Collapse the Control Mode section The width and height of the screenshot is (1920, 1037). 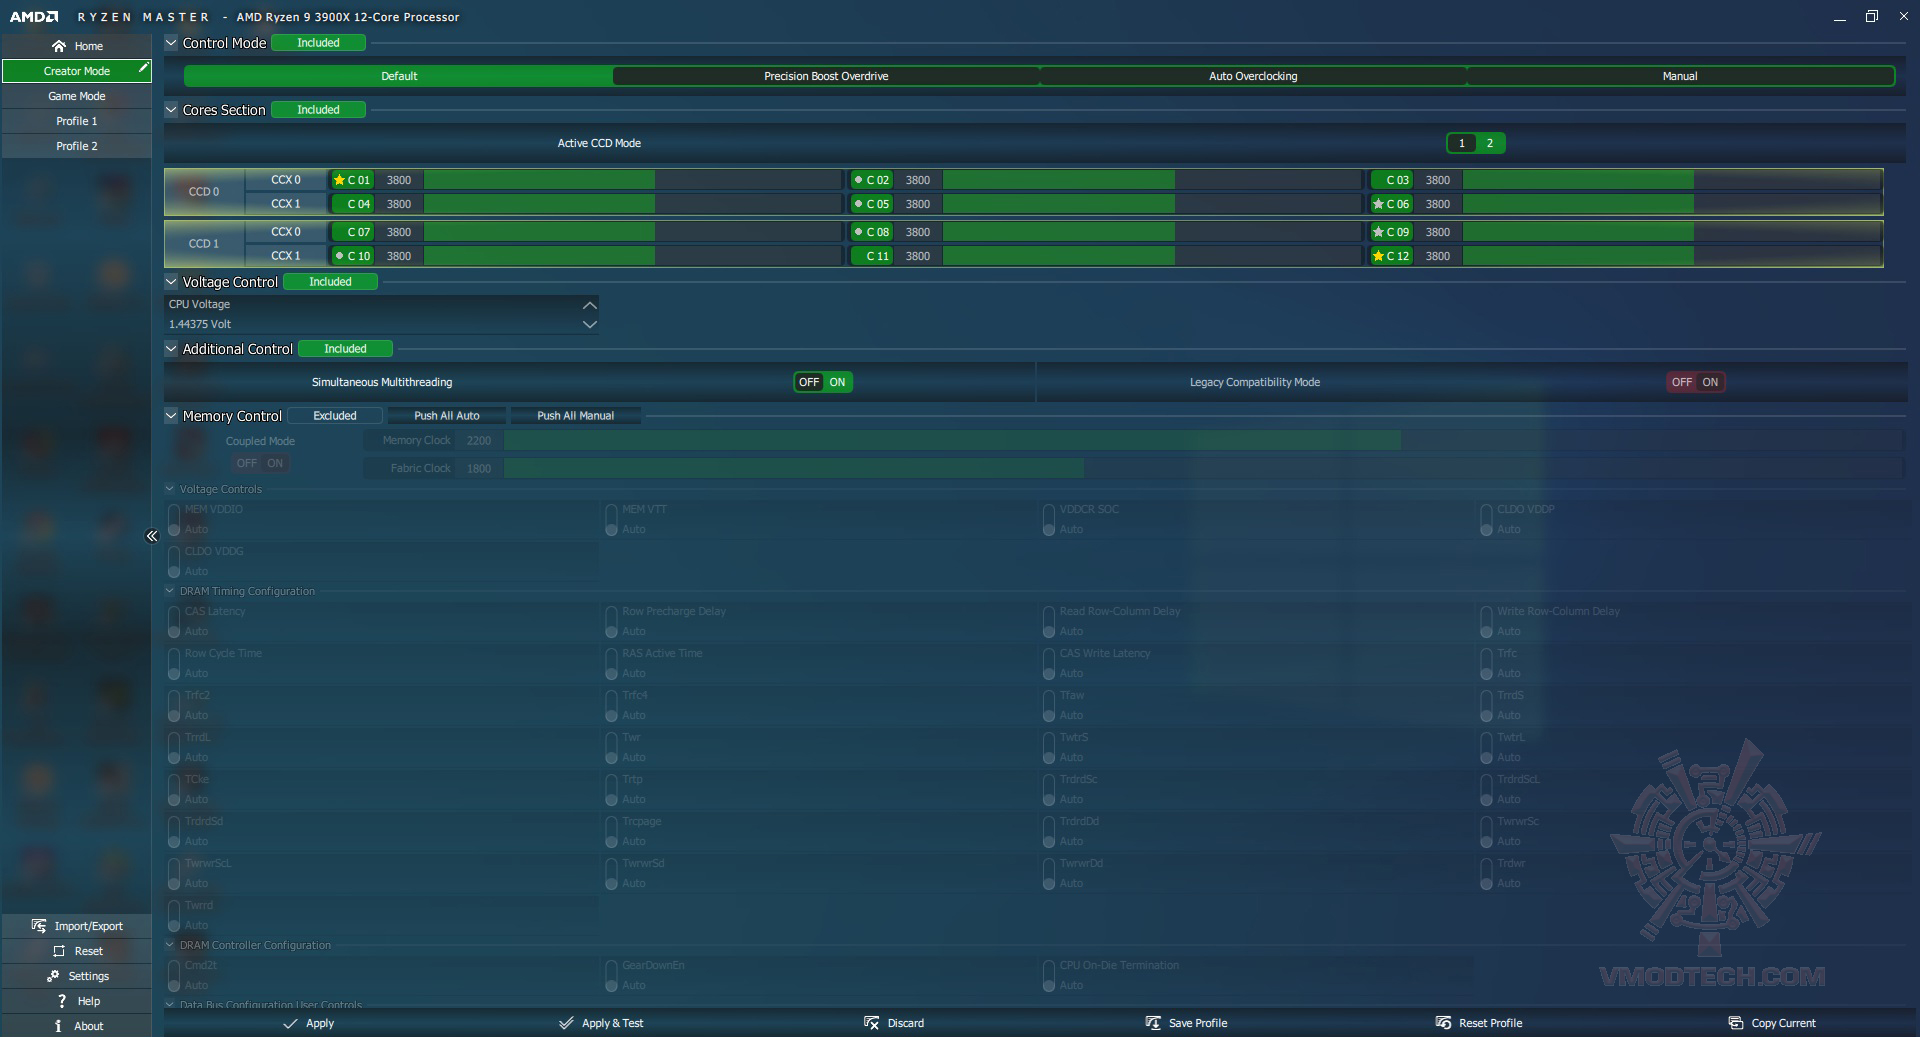pyautogui.click(x=171, y=43)
